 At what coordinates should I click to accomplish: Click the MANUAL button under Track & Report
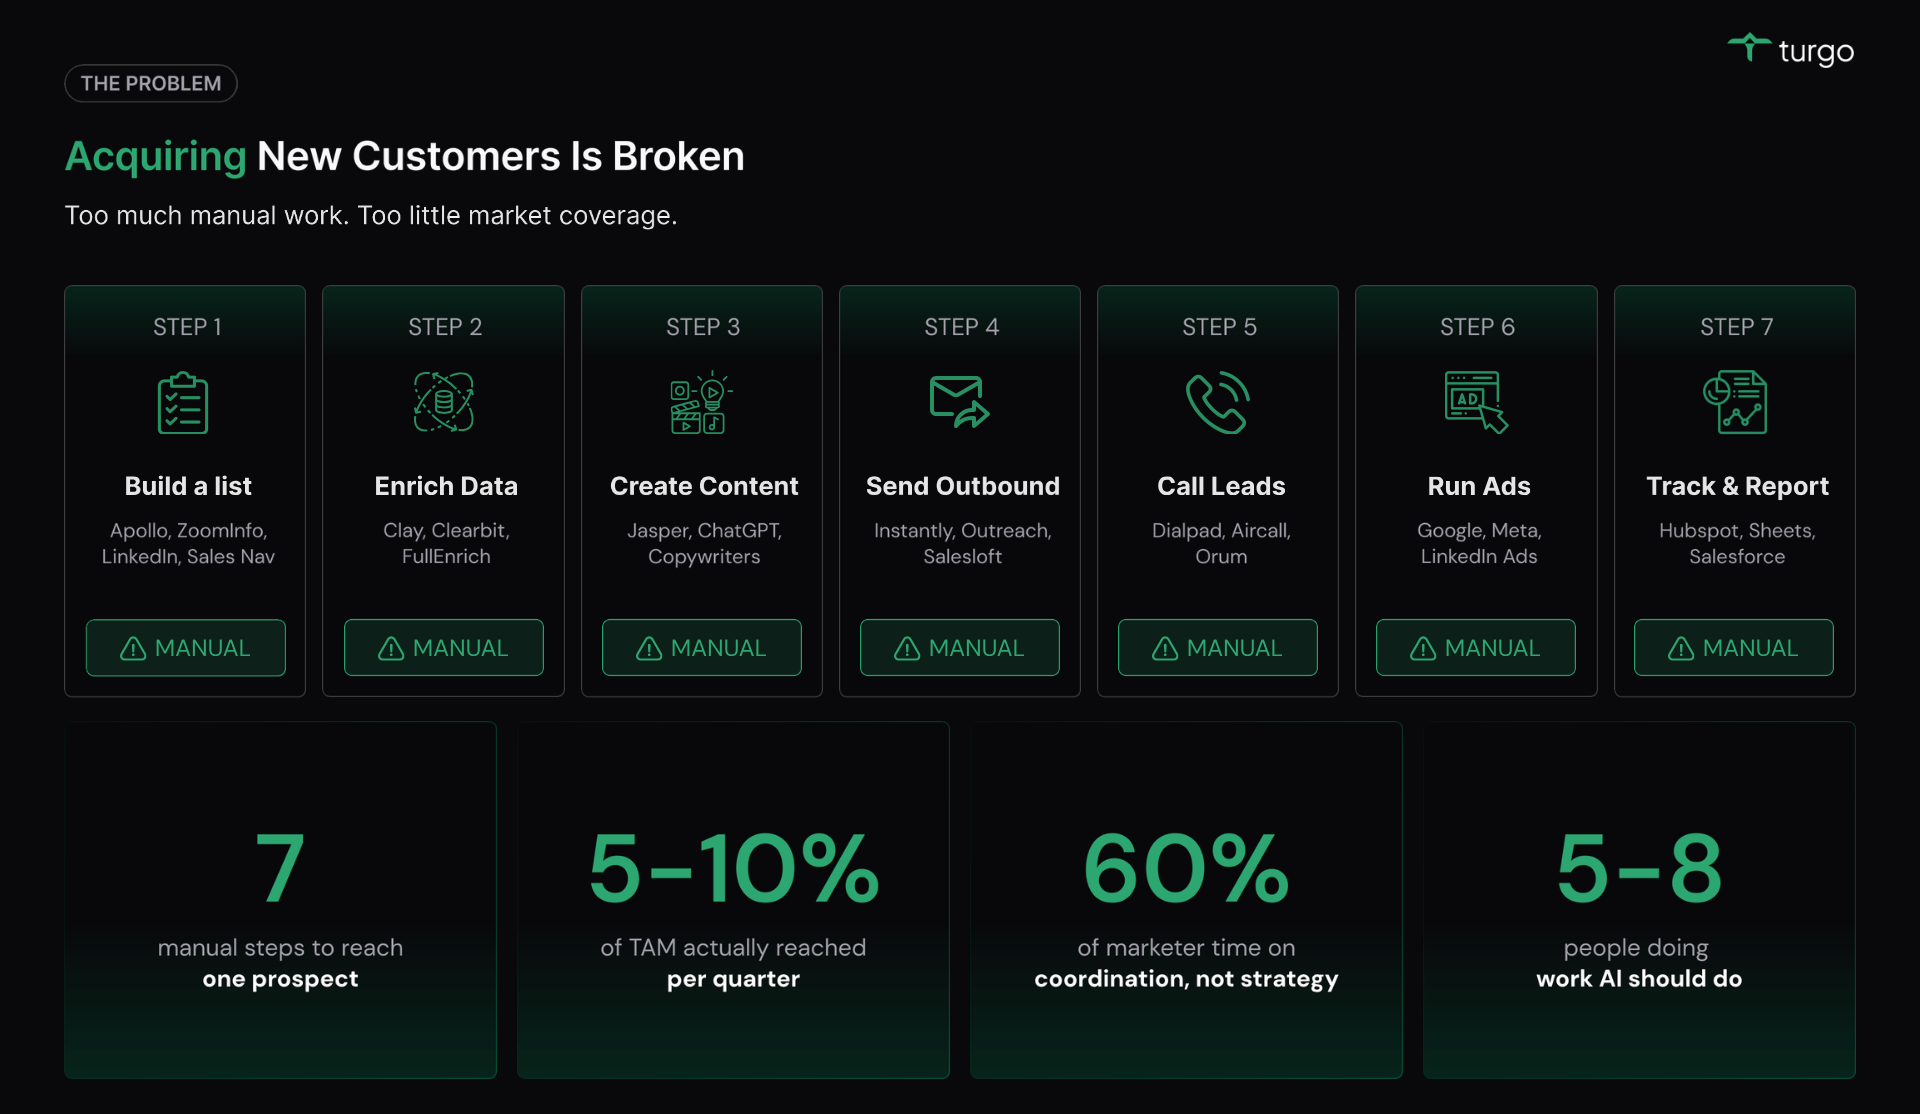click(x=1734, y=648)
